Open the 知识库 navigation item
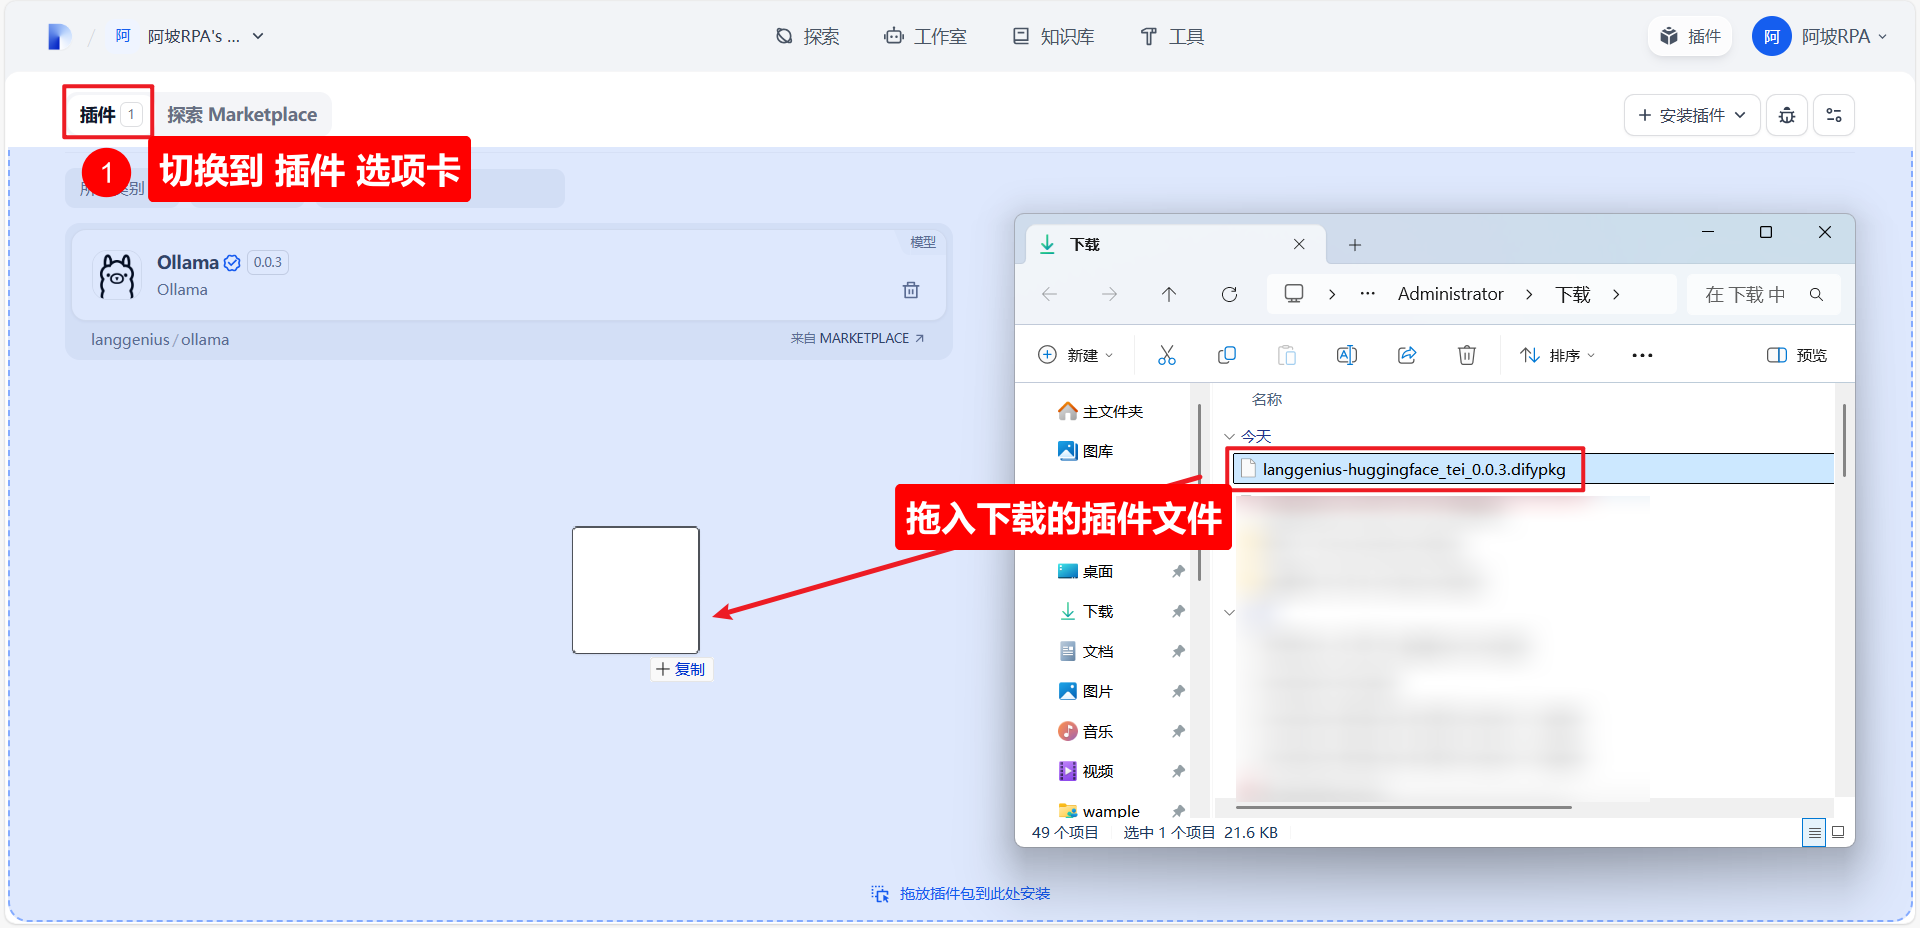Screen dimensions: 1920x928 [x=1054, y=37]
